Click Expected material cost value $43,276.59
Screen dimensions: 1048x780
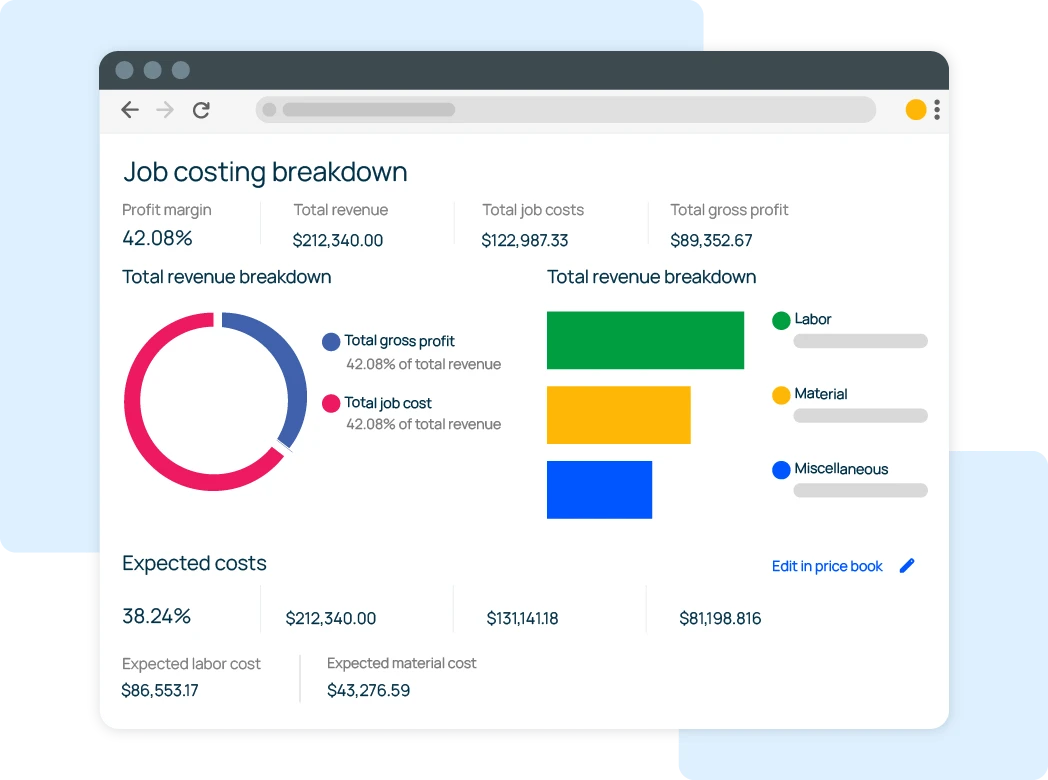coord(368,690)
